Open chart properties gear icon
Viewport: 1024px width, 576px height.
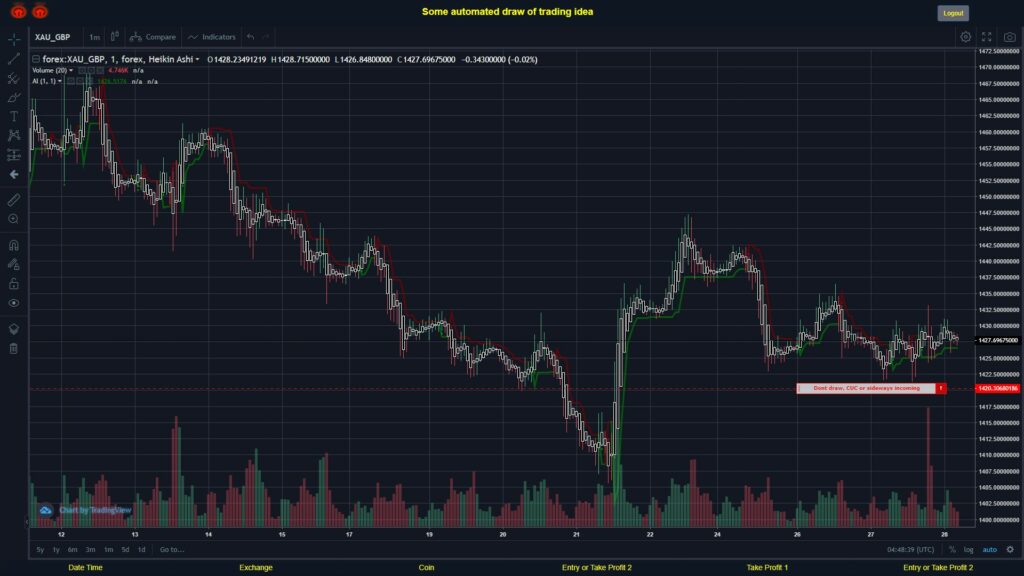click(x=965, y=37)
